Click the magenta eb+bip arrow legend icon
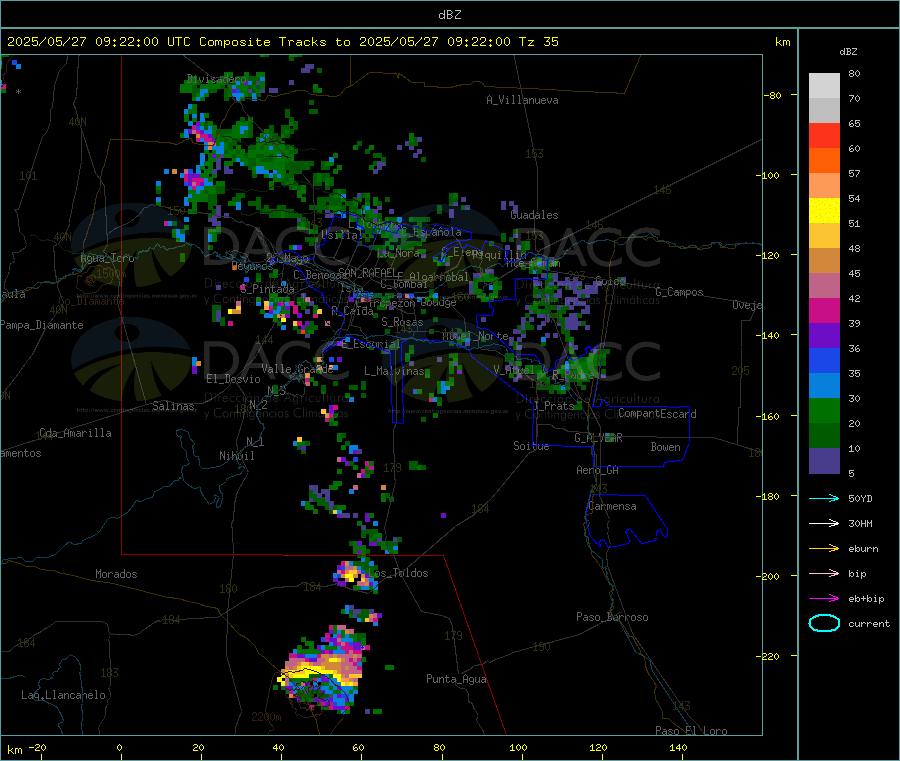The width and height of the screenshot is (900, 761). tap(824, 599)
